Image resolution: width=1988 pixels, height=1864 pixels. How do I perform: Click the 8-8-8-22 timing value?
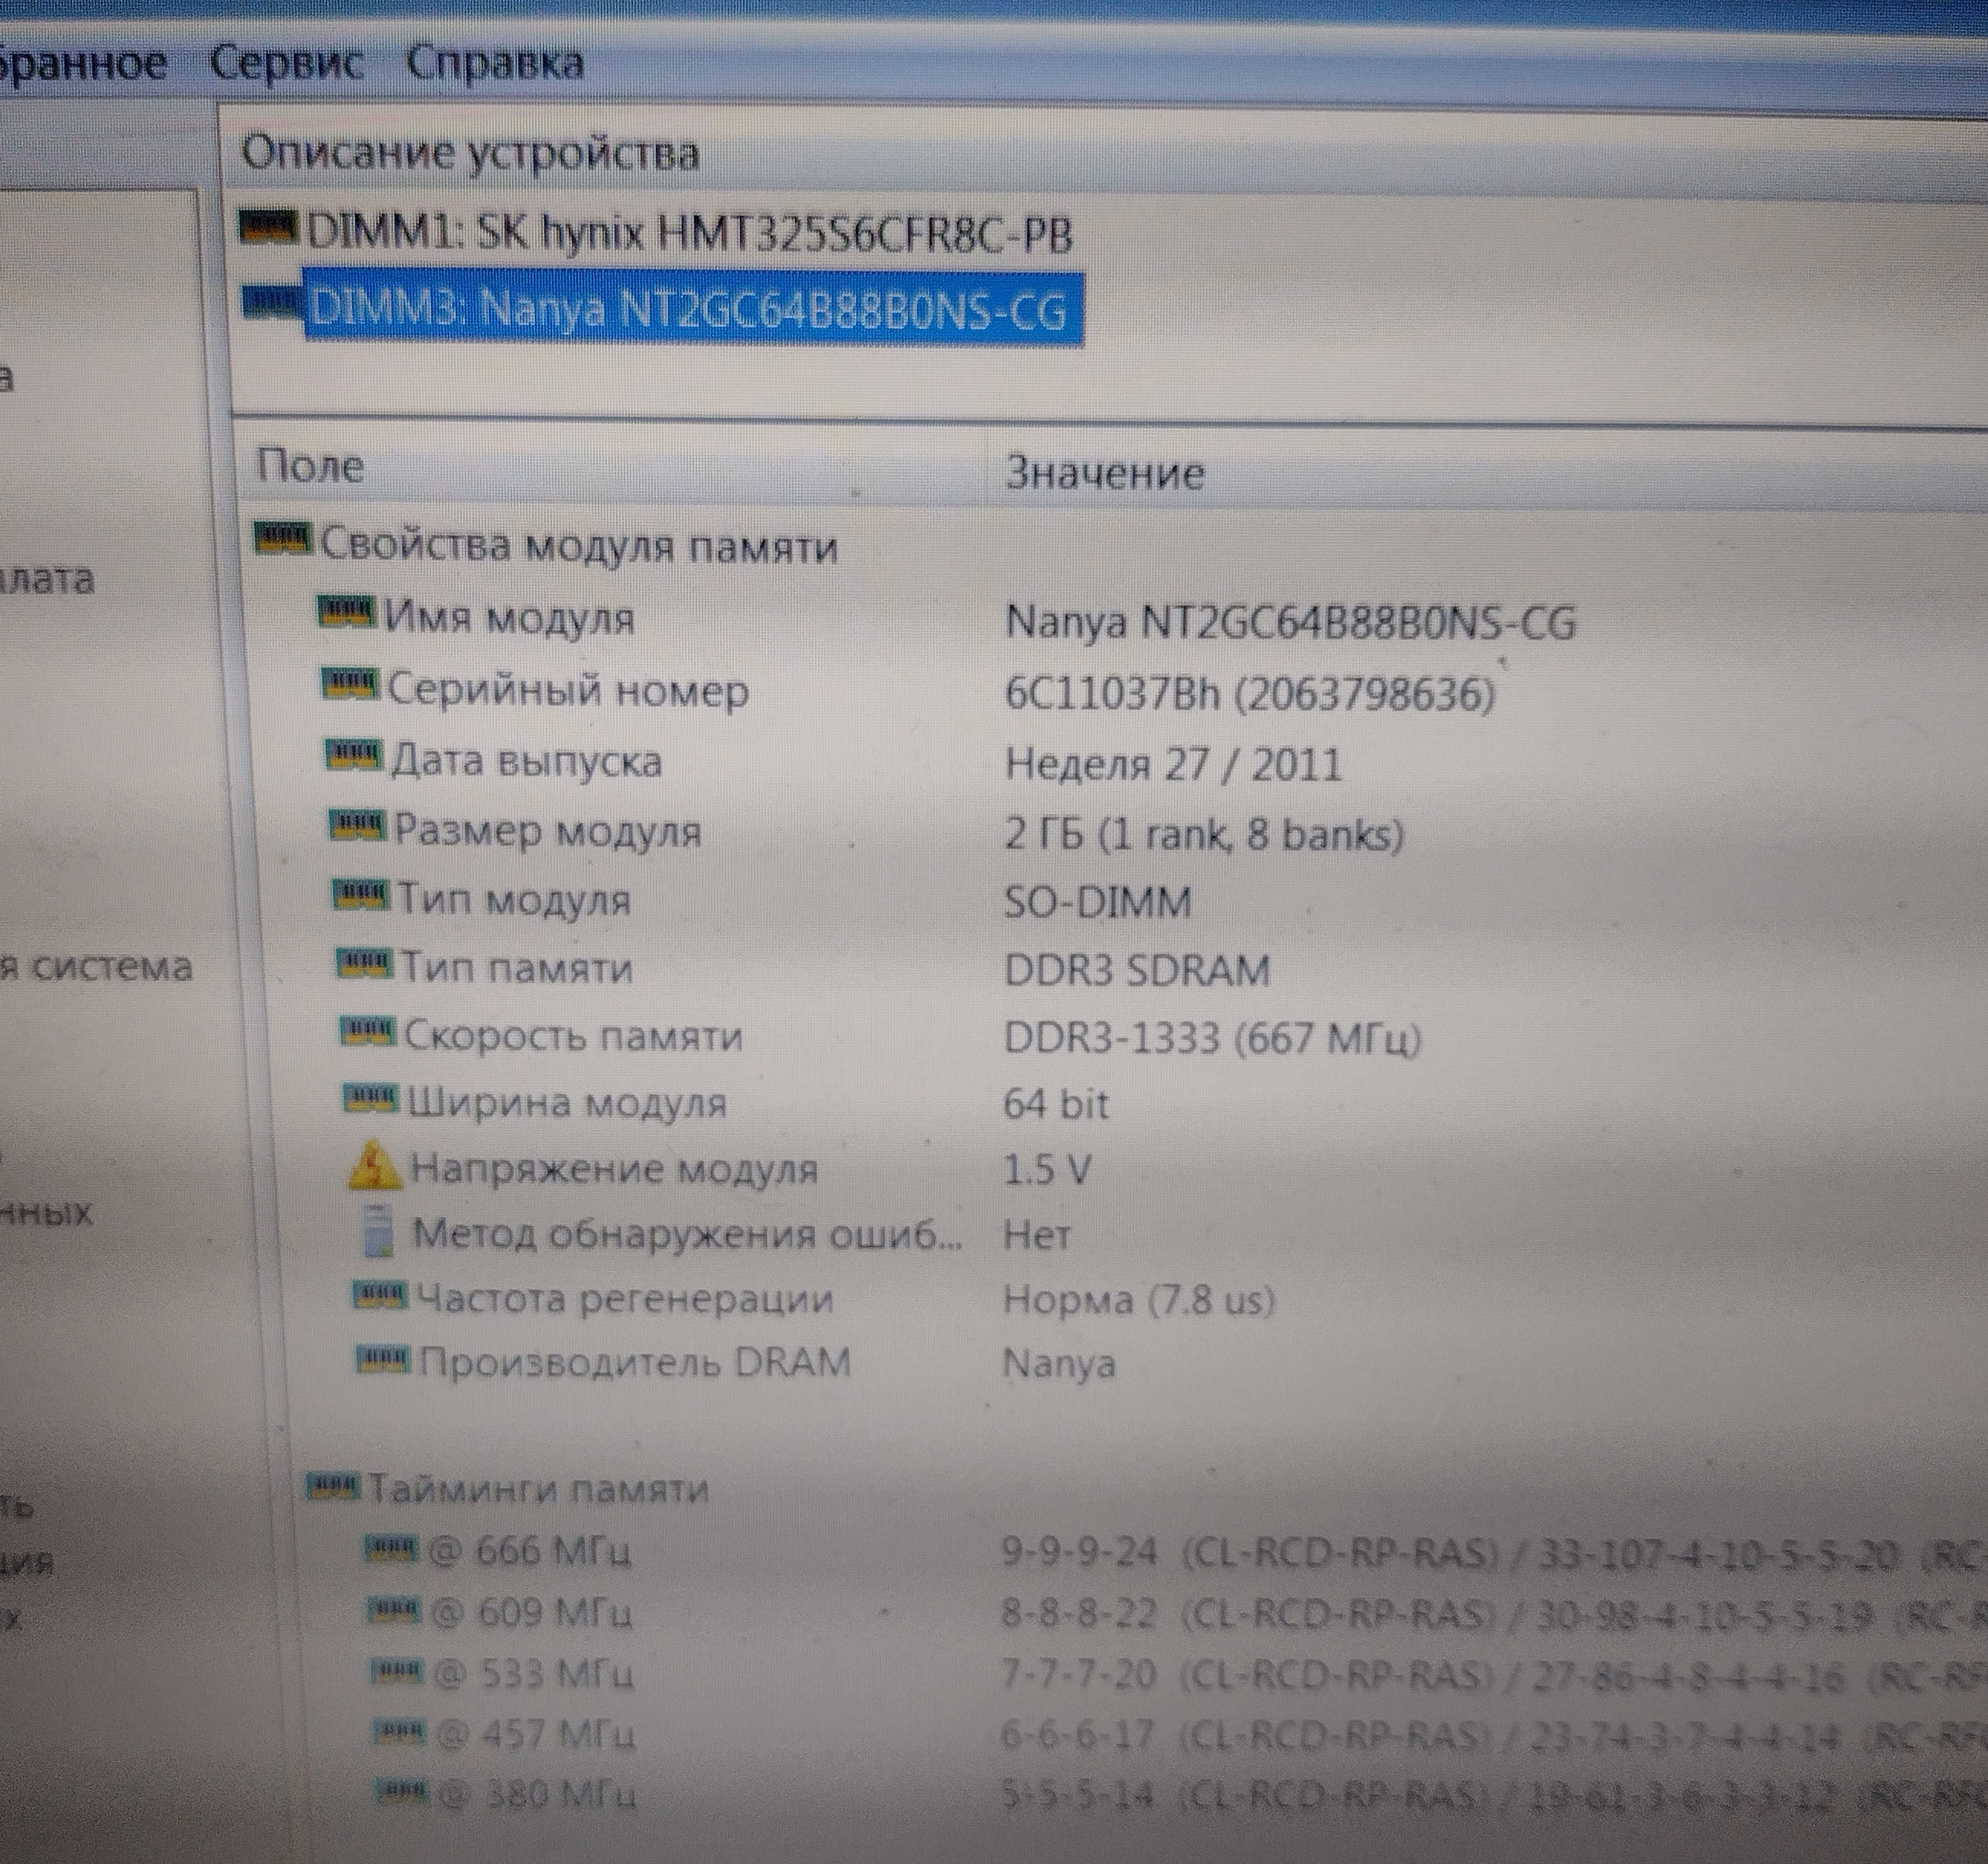pyautogui.click(x=1080, y=1613)
